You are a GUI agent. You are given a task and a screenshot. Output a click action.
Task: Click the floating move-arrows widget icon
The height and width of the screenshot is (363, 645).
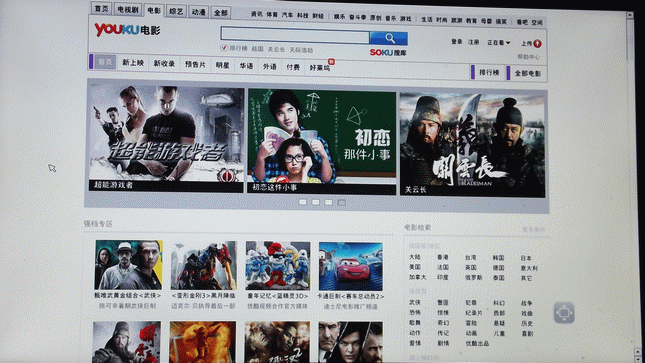564,313
